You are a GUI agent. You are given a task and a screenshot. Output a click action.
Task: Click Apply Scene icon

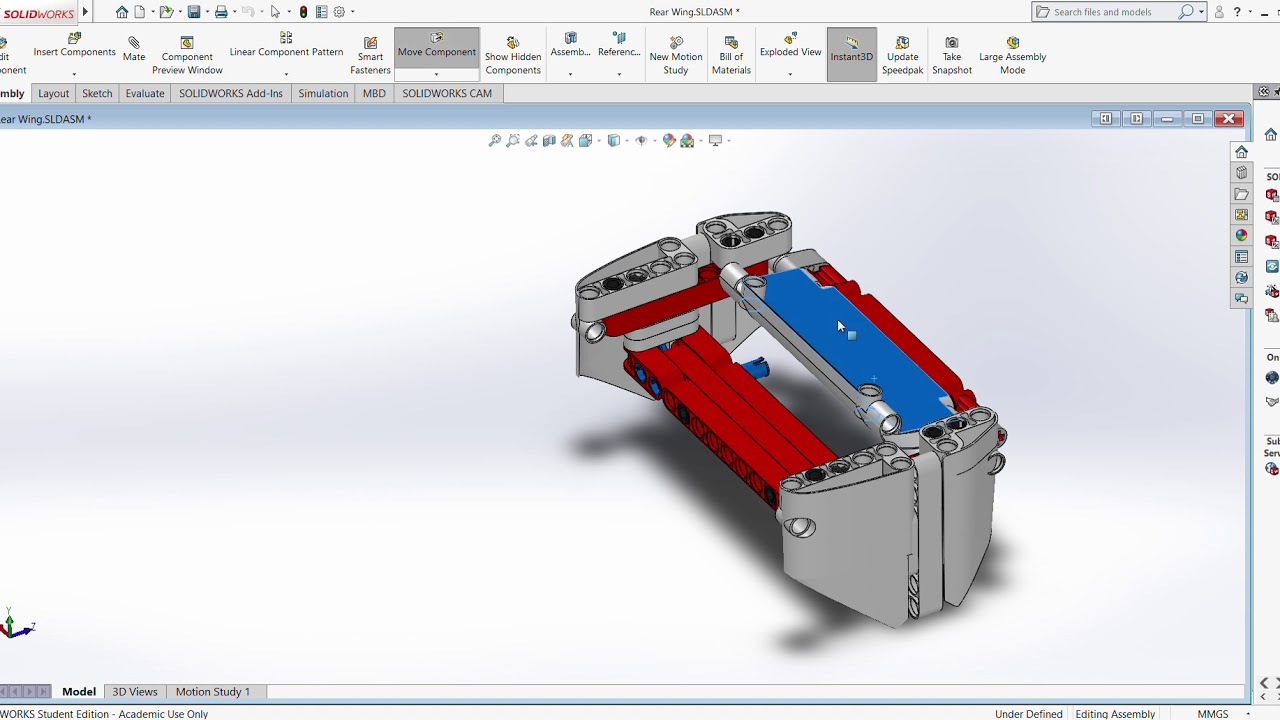pos(687,141)
